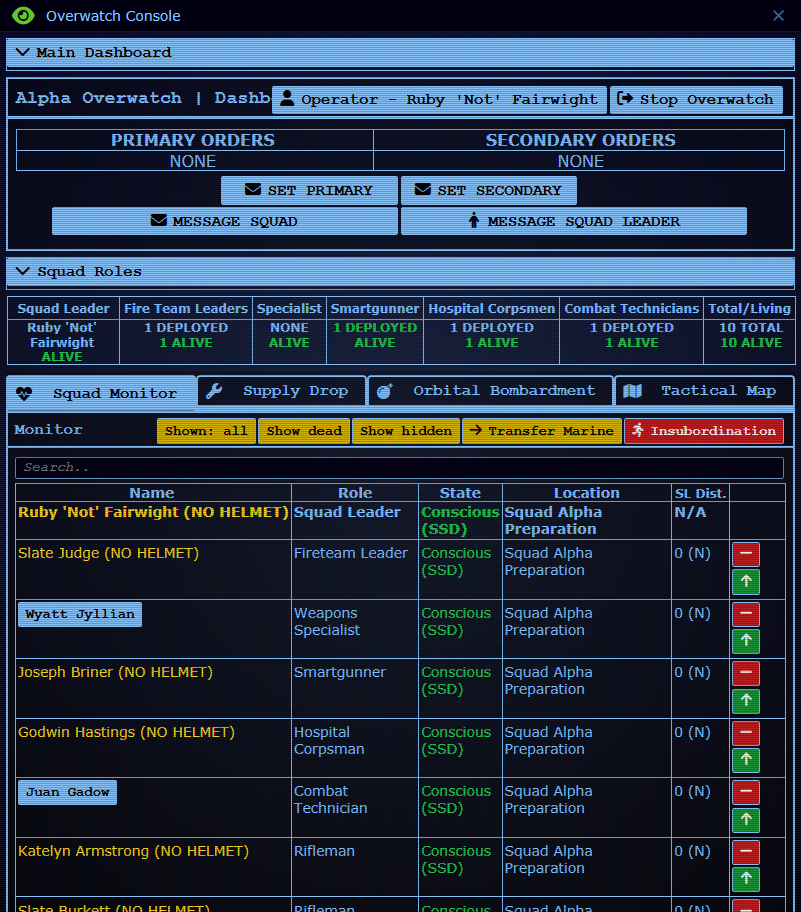Click red minus icon for Slate Judge
This screenshot has width=801, height=912.
tap(746, 555)
